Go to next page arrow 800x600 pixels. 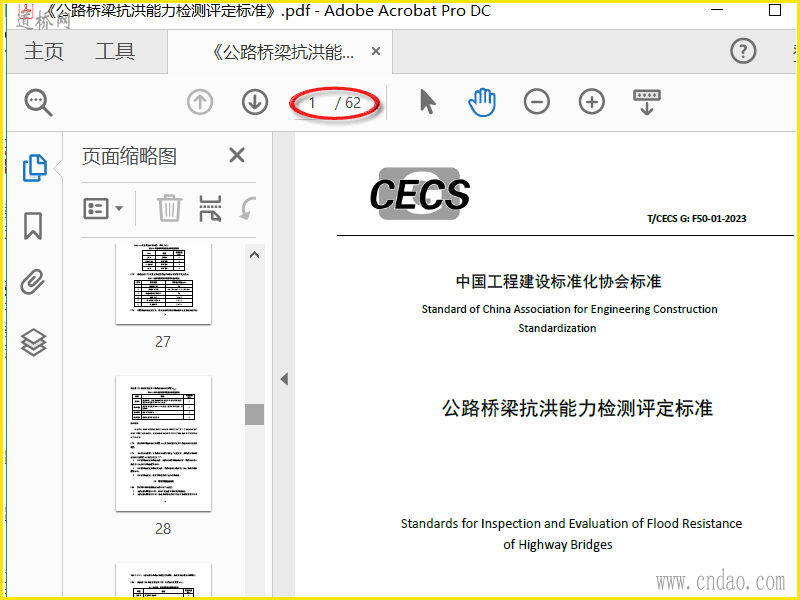pos(255,102)
